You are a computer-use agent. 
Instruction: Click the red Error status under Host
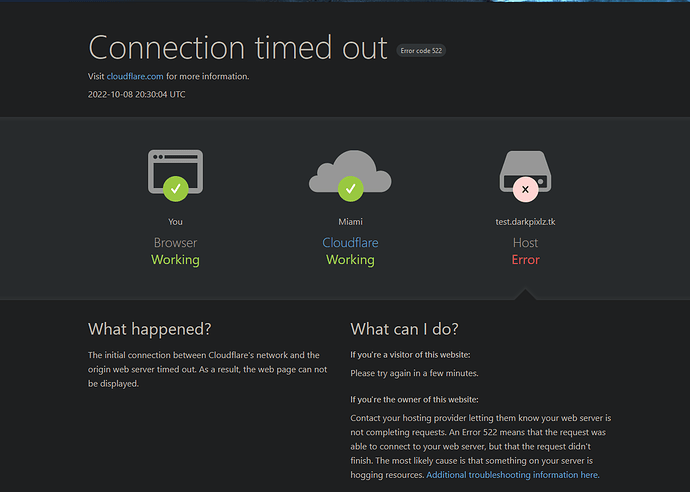coord(525,260)
